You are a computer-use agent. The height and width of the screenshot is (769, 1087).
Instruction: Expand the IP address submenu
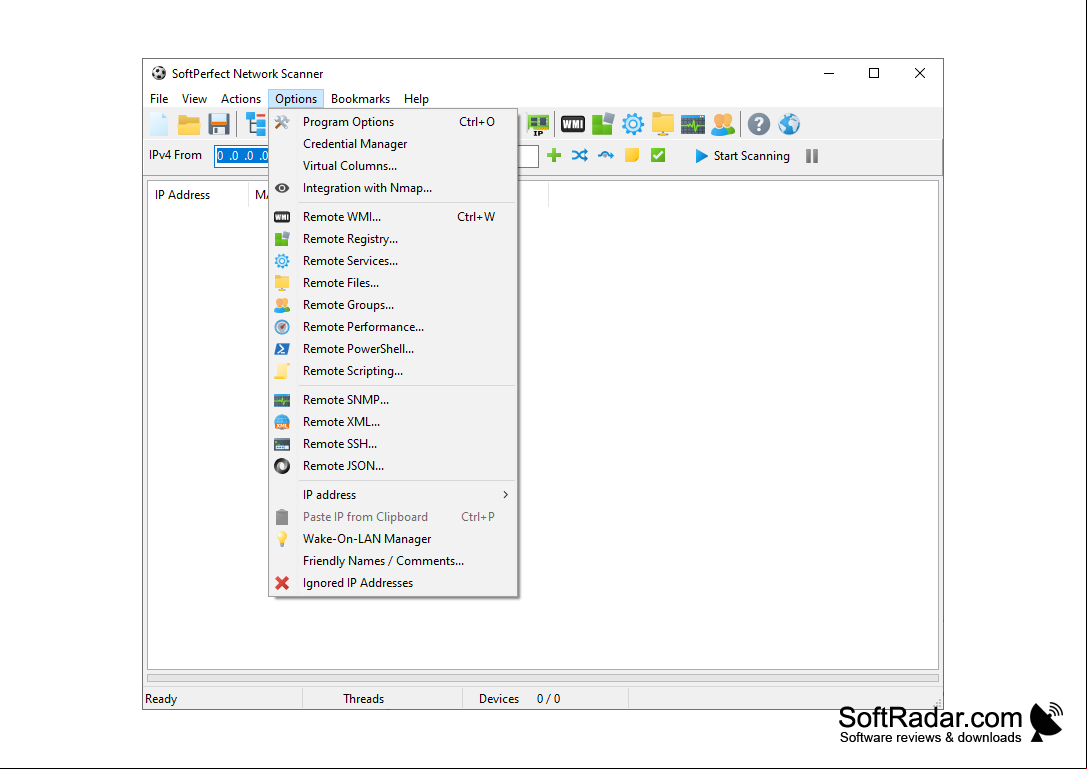click(x=393, y=495)
